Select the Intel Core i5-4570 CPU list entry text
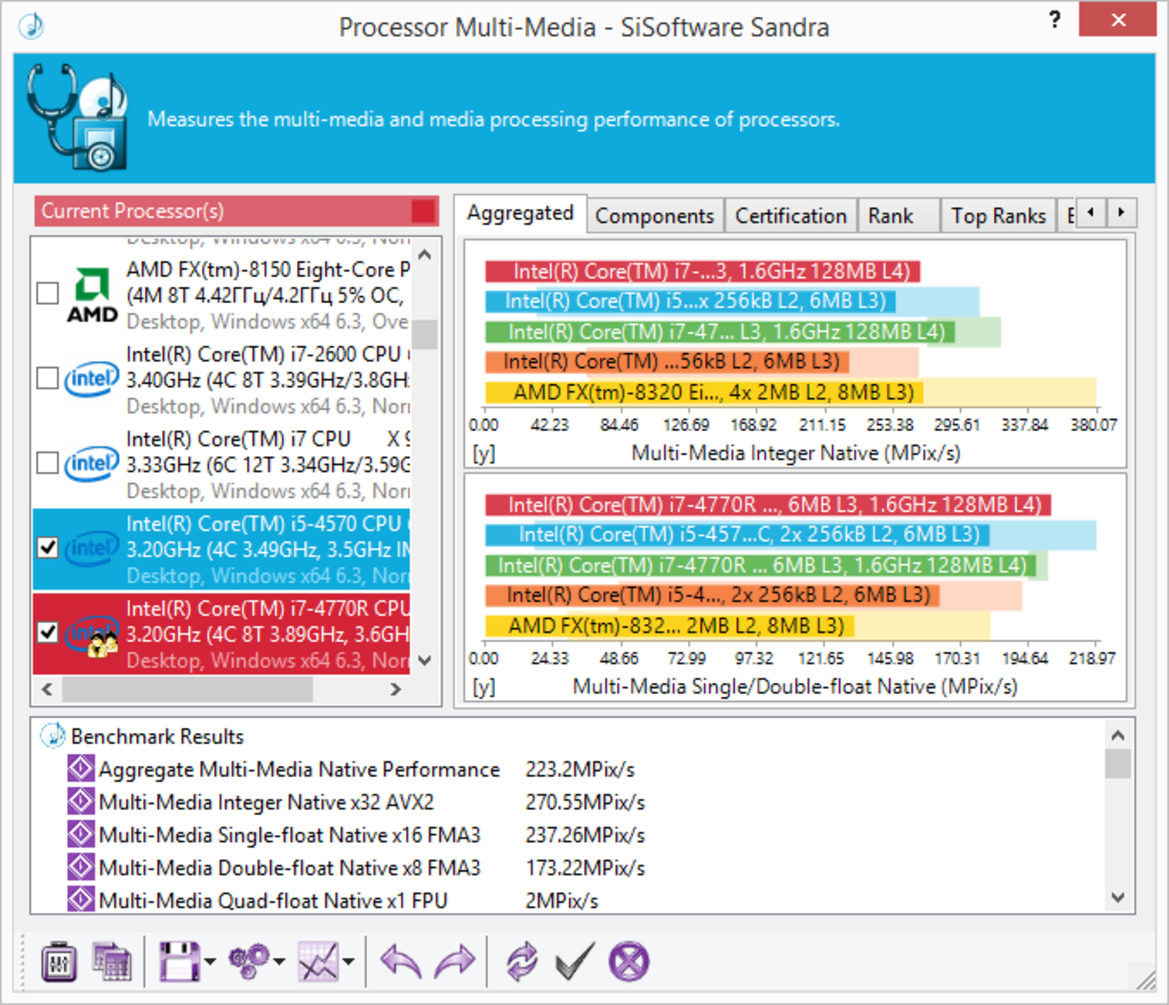Screen dimensions: 1169x1005 tap(267, 549)
